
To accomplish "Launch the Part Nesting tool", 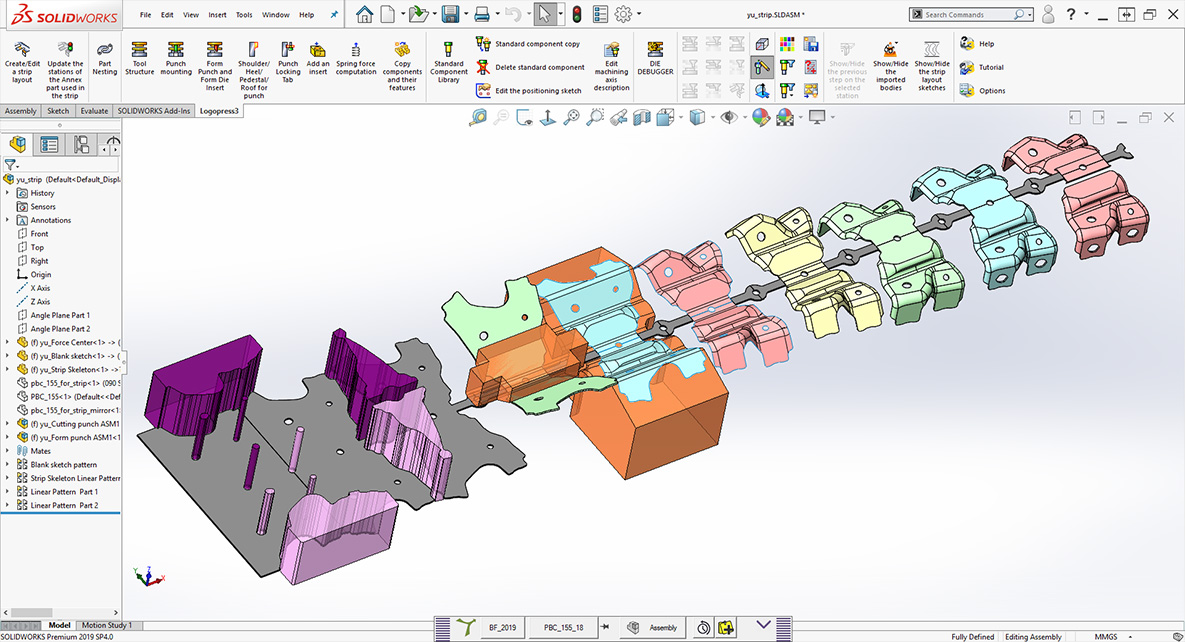I will point(105,59).
